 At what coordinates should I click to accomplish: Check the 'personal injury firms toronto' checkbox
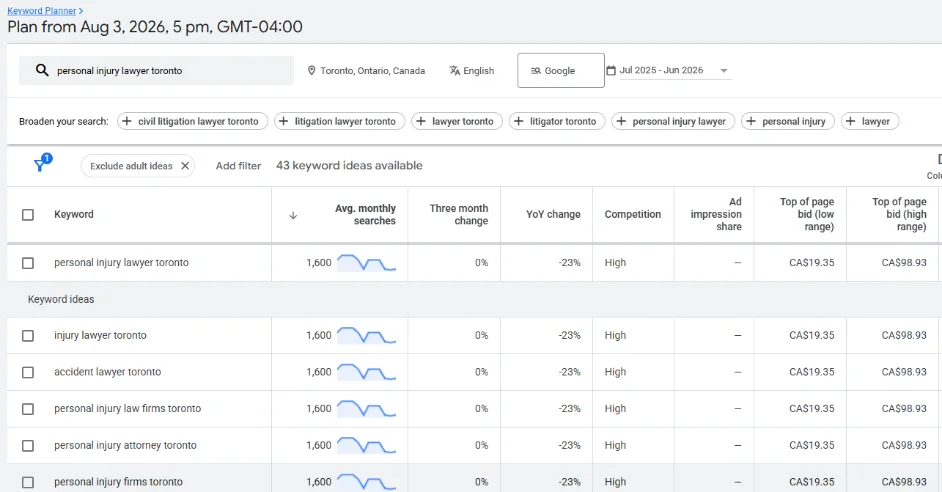pos(28,482)
